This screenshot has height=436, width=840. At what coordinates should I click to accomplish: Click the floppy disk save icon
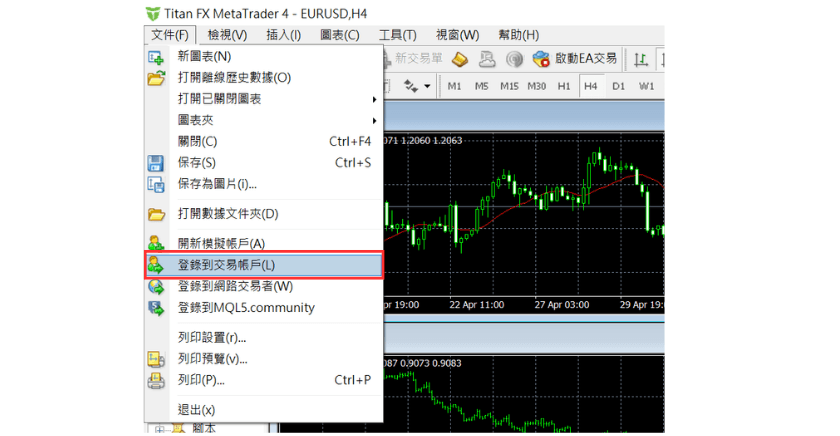(155, 163)
